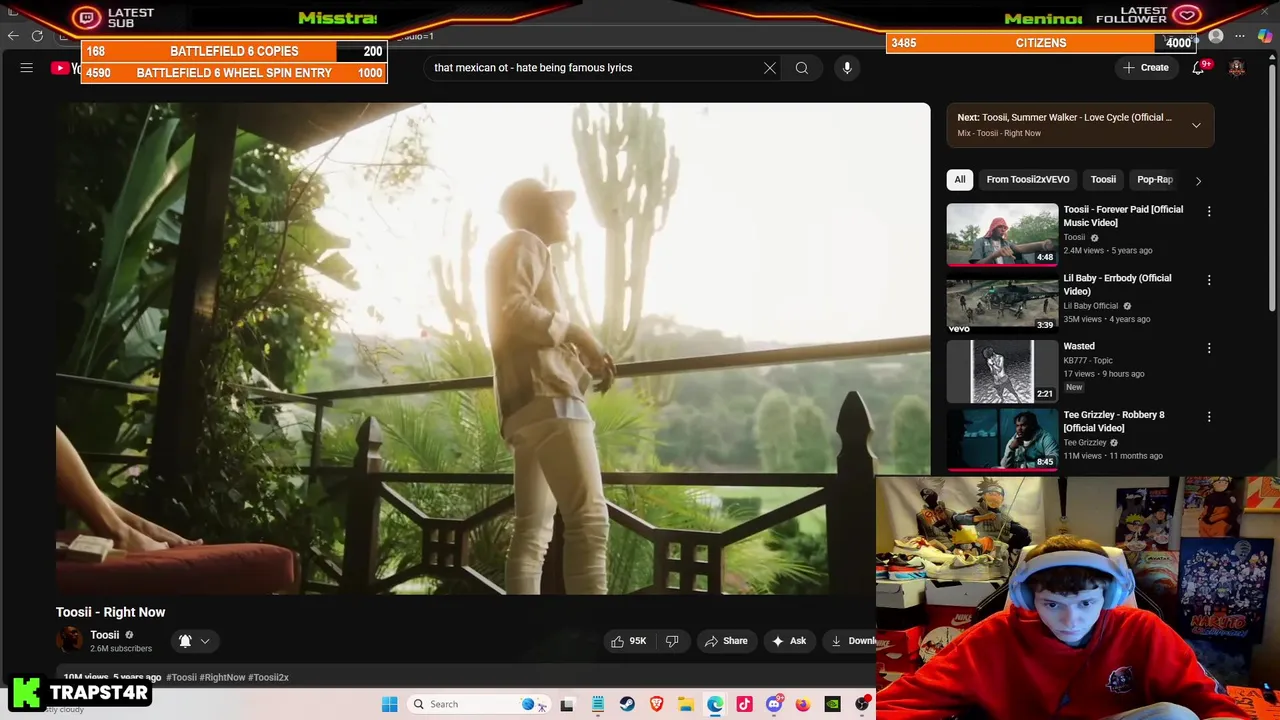The height and width of the screenshot is (720, 1280).
Task: Open Lil Baby - Errbody video thumbnail
Action: point(1002,303)
